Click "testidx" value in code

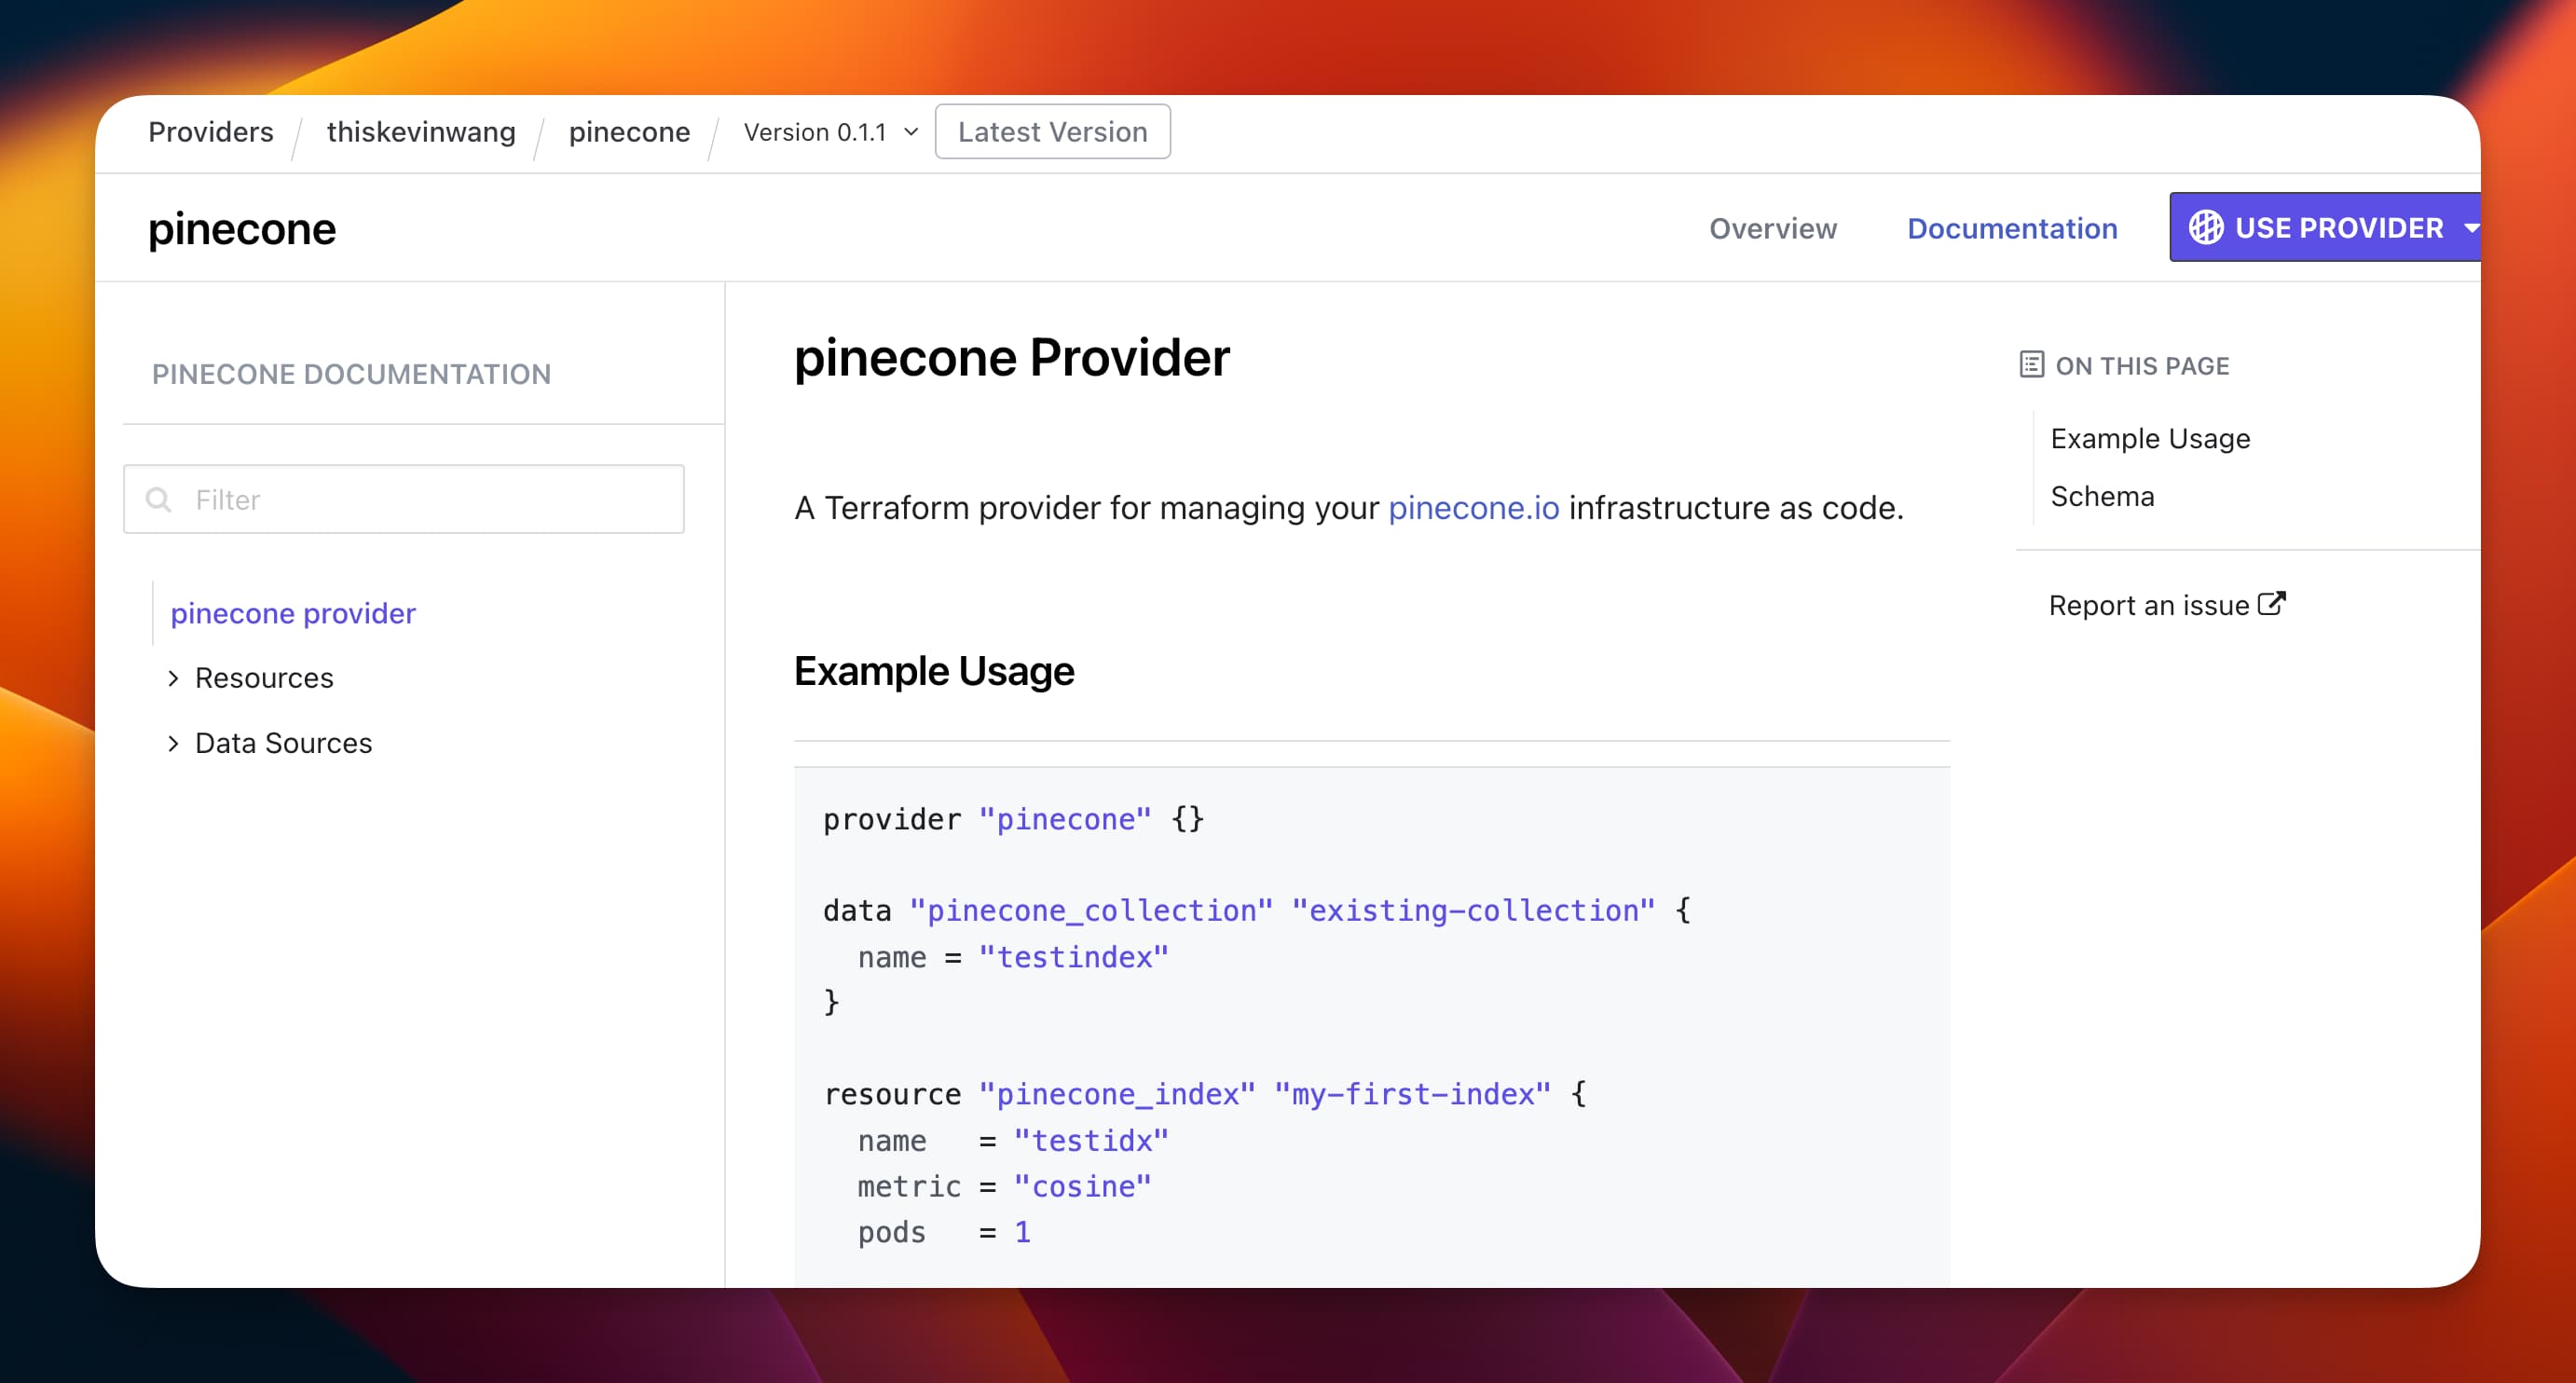coord(1091,1141)
